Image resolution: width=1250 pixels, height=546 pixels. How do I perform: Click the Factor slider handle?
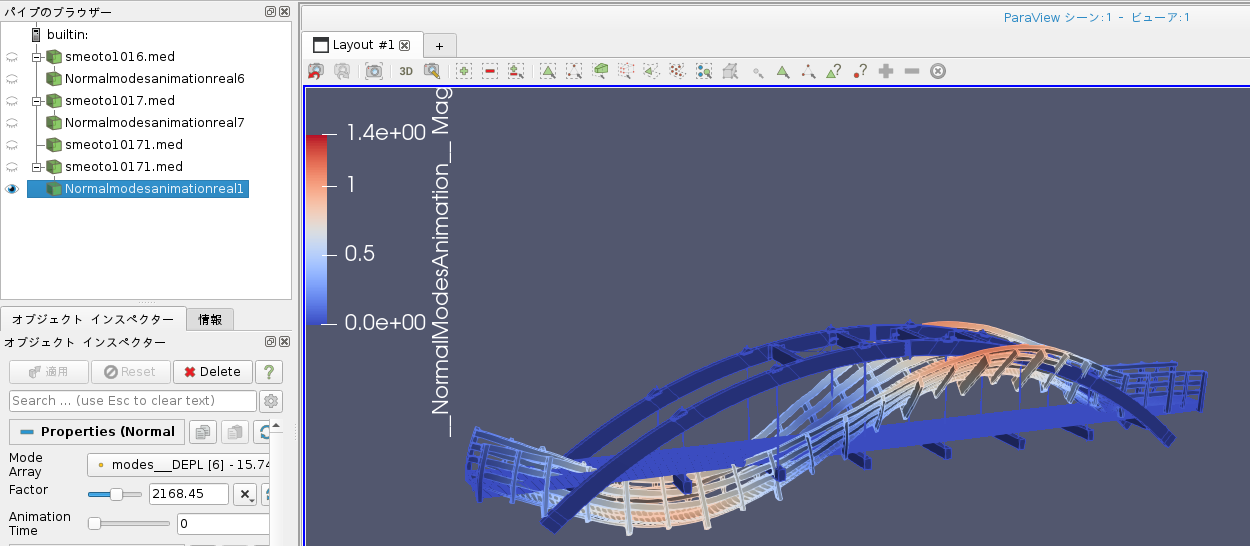click(x=116, y=494)
